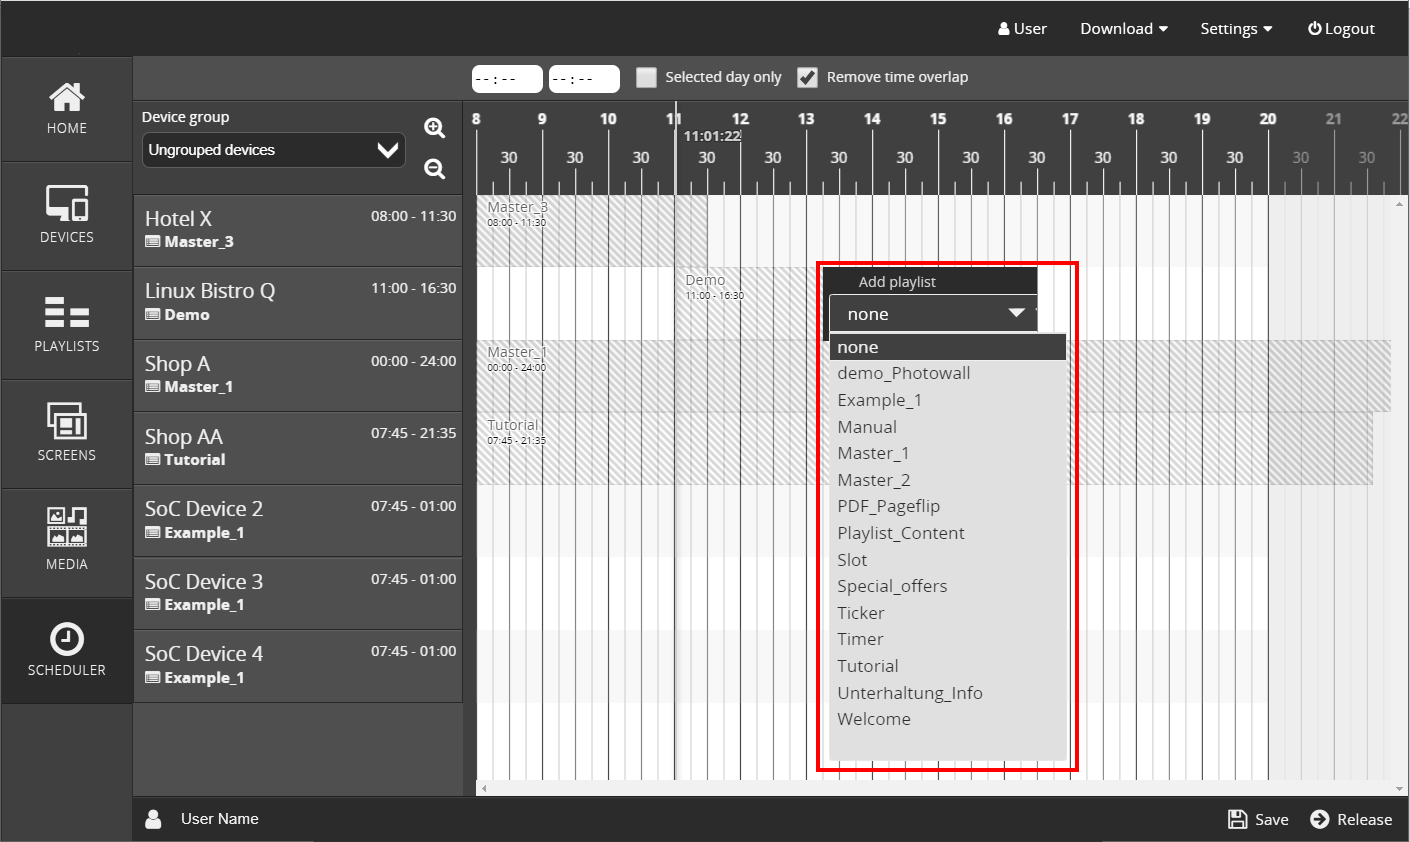This screenshot has width=1410, height=842.
Task: Pick the Slot playlist option
Action: click(948, 560)
